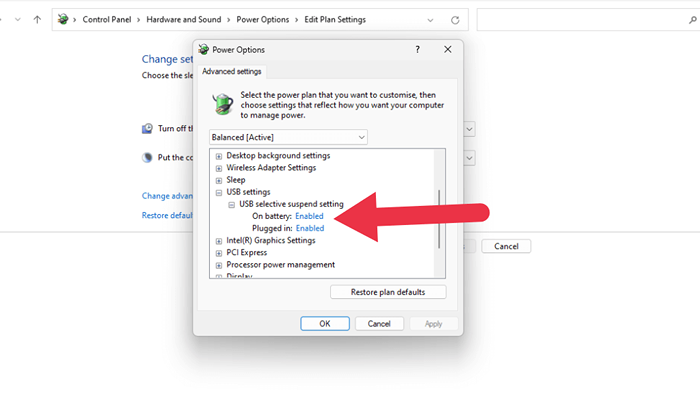The width and height of the screenshot is (700, 394).
Task: Click the Control Panel icon in address bar
Action: point(63,19)
